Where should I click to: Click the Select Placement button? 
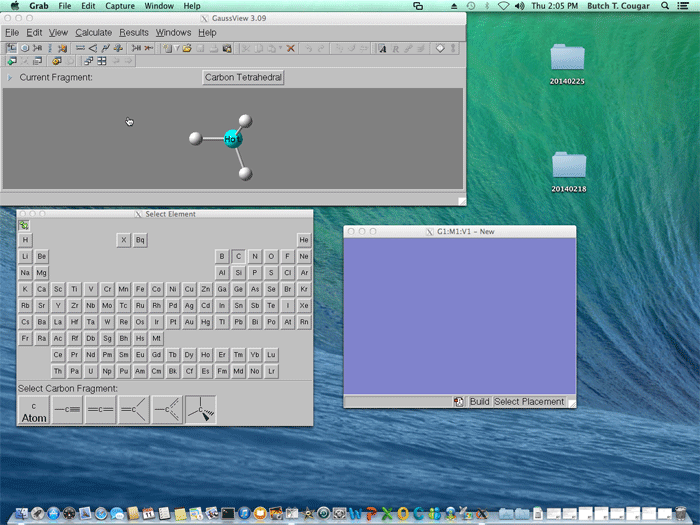pyautogui.click(x=529, y=402)
